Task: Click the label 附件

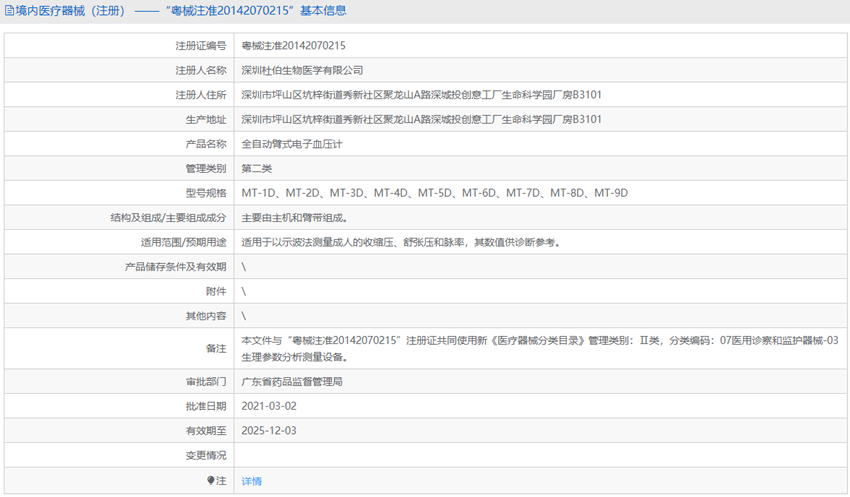Action: coord(216,292)
